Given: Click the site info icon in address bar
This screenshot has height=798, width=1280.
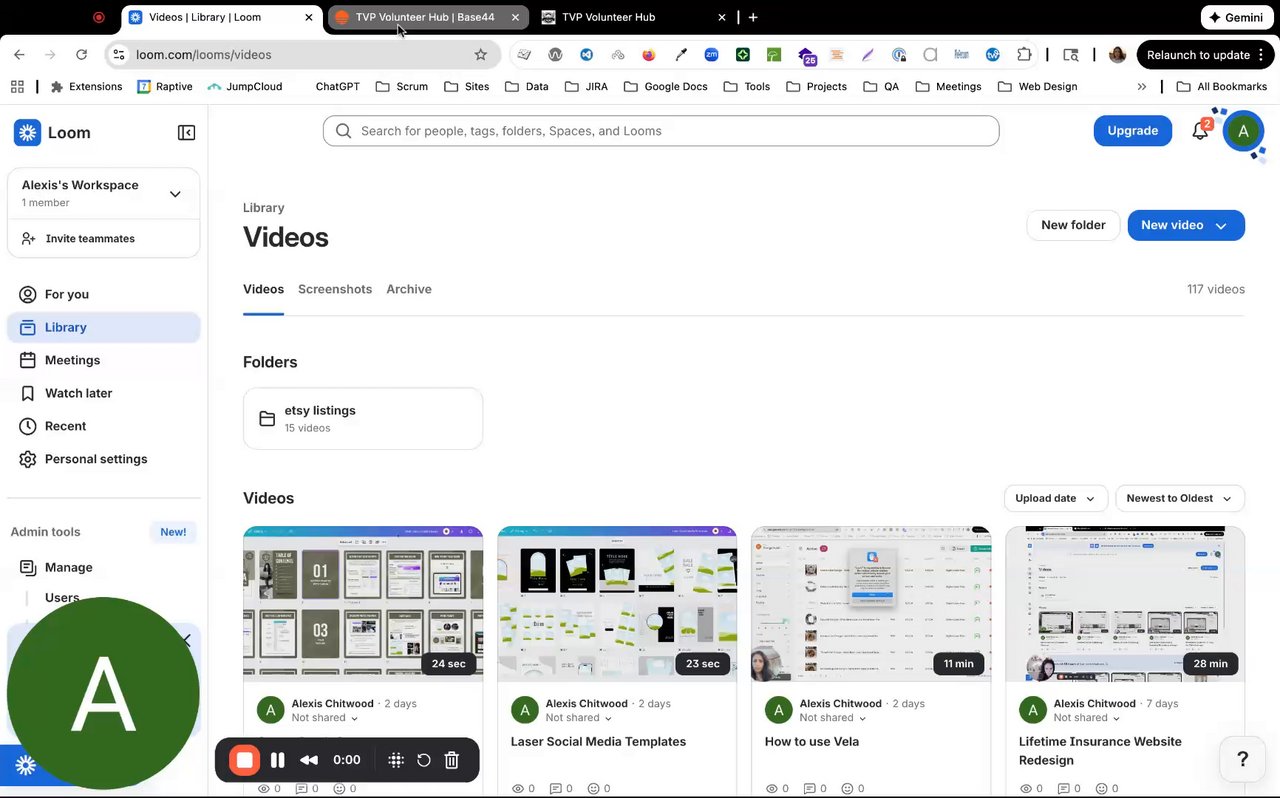Looking at the screenshot, I should tap(119, 55).
